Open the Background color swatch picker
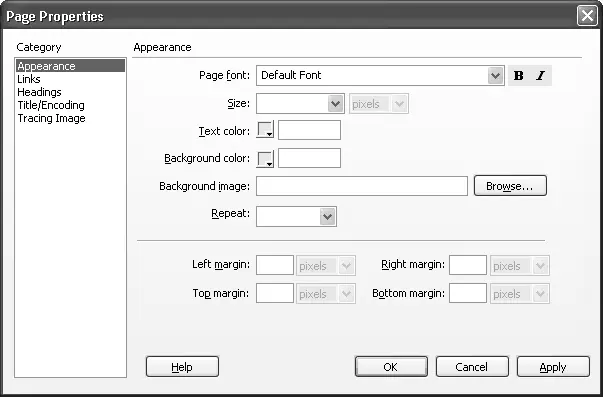The height and width of the screenshot is (397, 603). [x=265, y=158]
